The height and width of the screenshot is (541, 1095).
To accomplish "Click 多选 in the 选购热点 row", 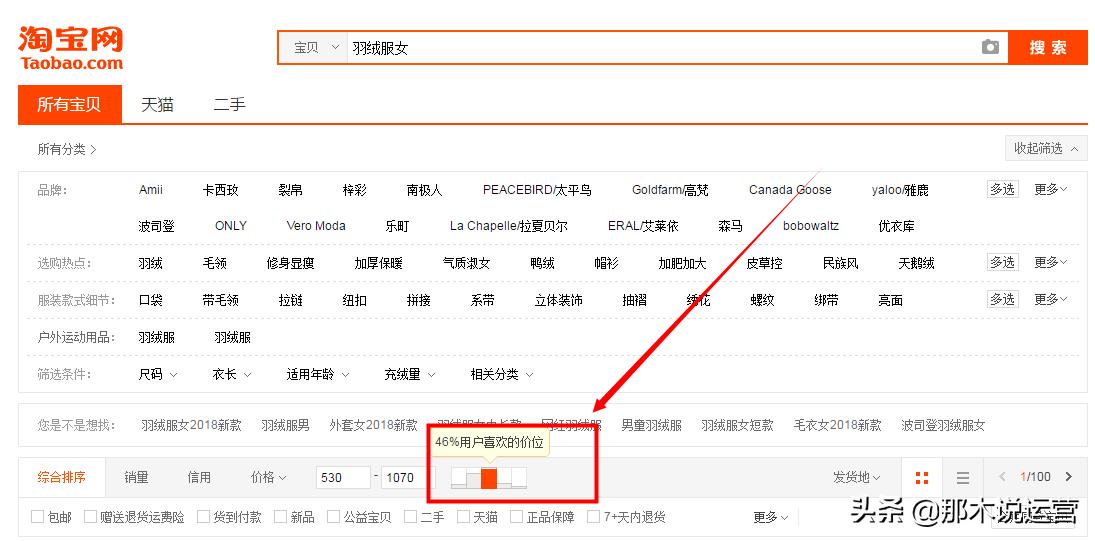I will coord(1002,262).
